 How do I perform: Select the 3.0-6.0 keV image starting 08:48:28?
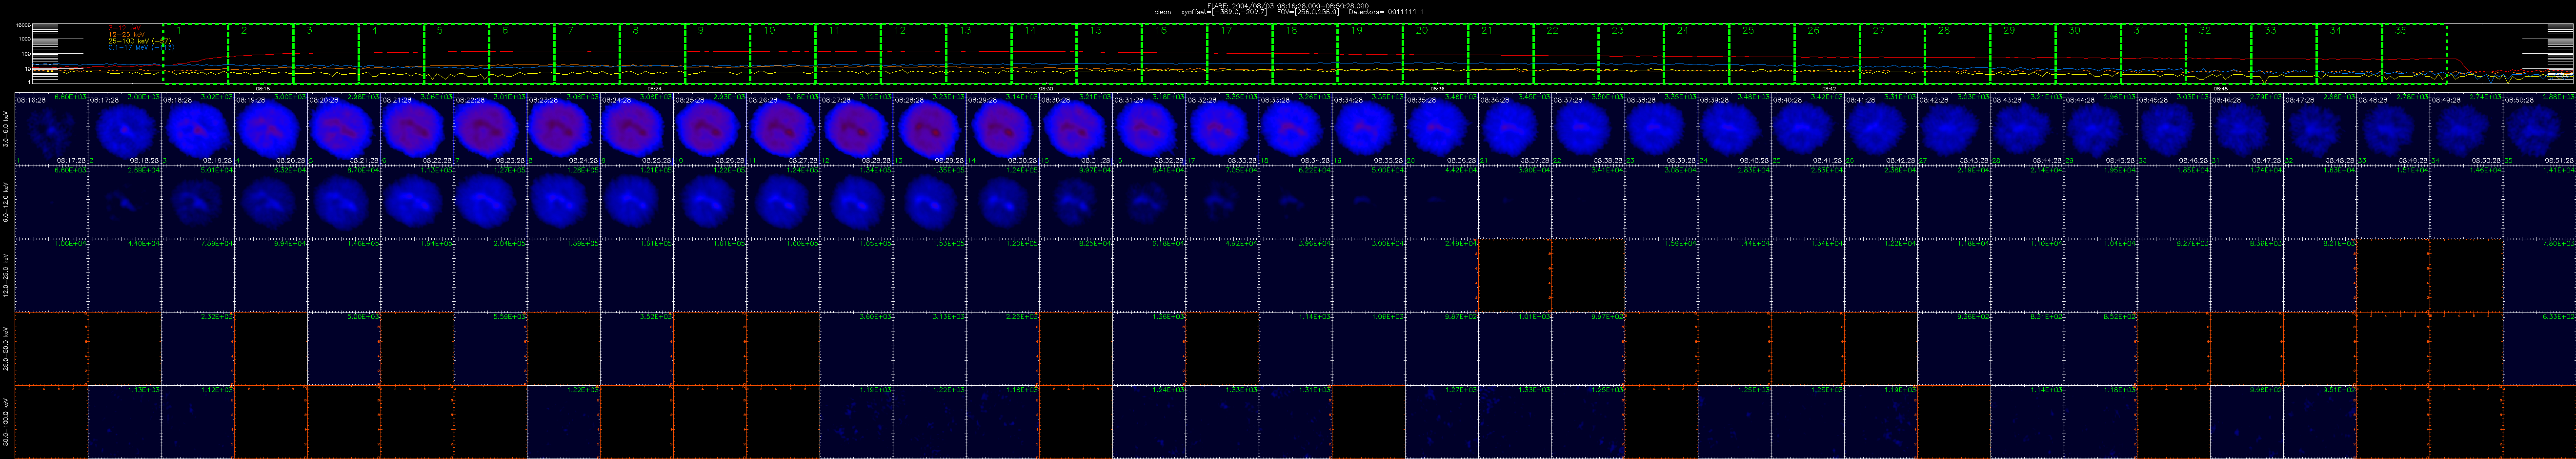click(x=2393, y=129)
